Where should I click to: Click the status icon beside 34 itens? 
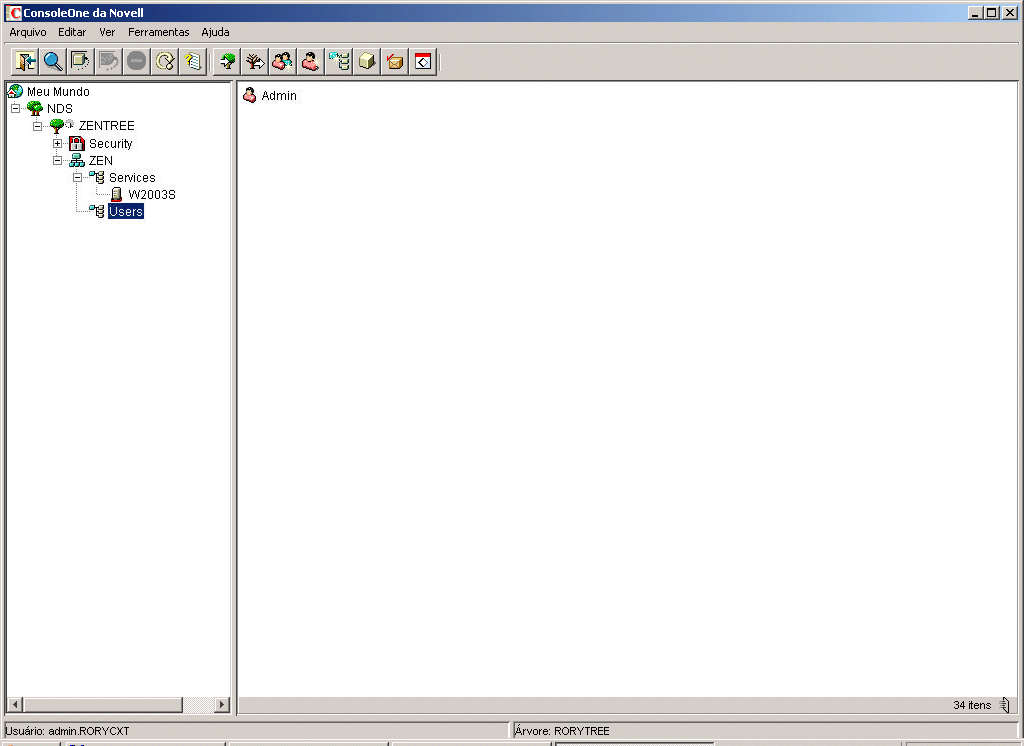pyautogui.click(x=1006, y=705)
